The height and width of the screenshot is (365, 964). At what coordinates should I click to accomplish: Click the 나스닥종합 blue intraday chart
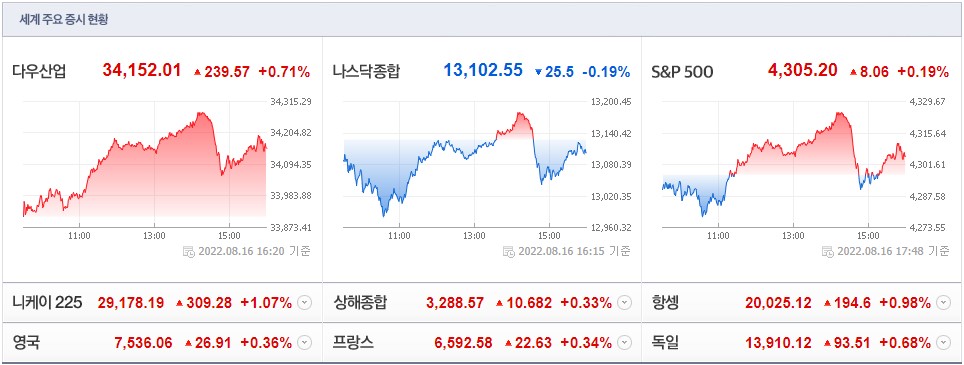coord(465,165)
